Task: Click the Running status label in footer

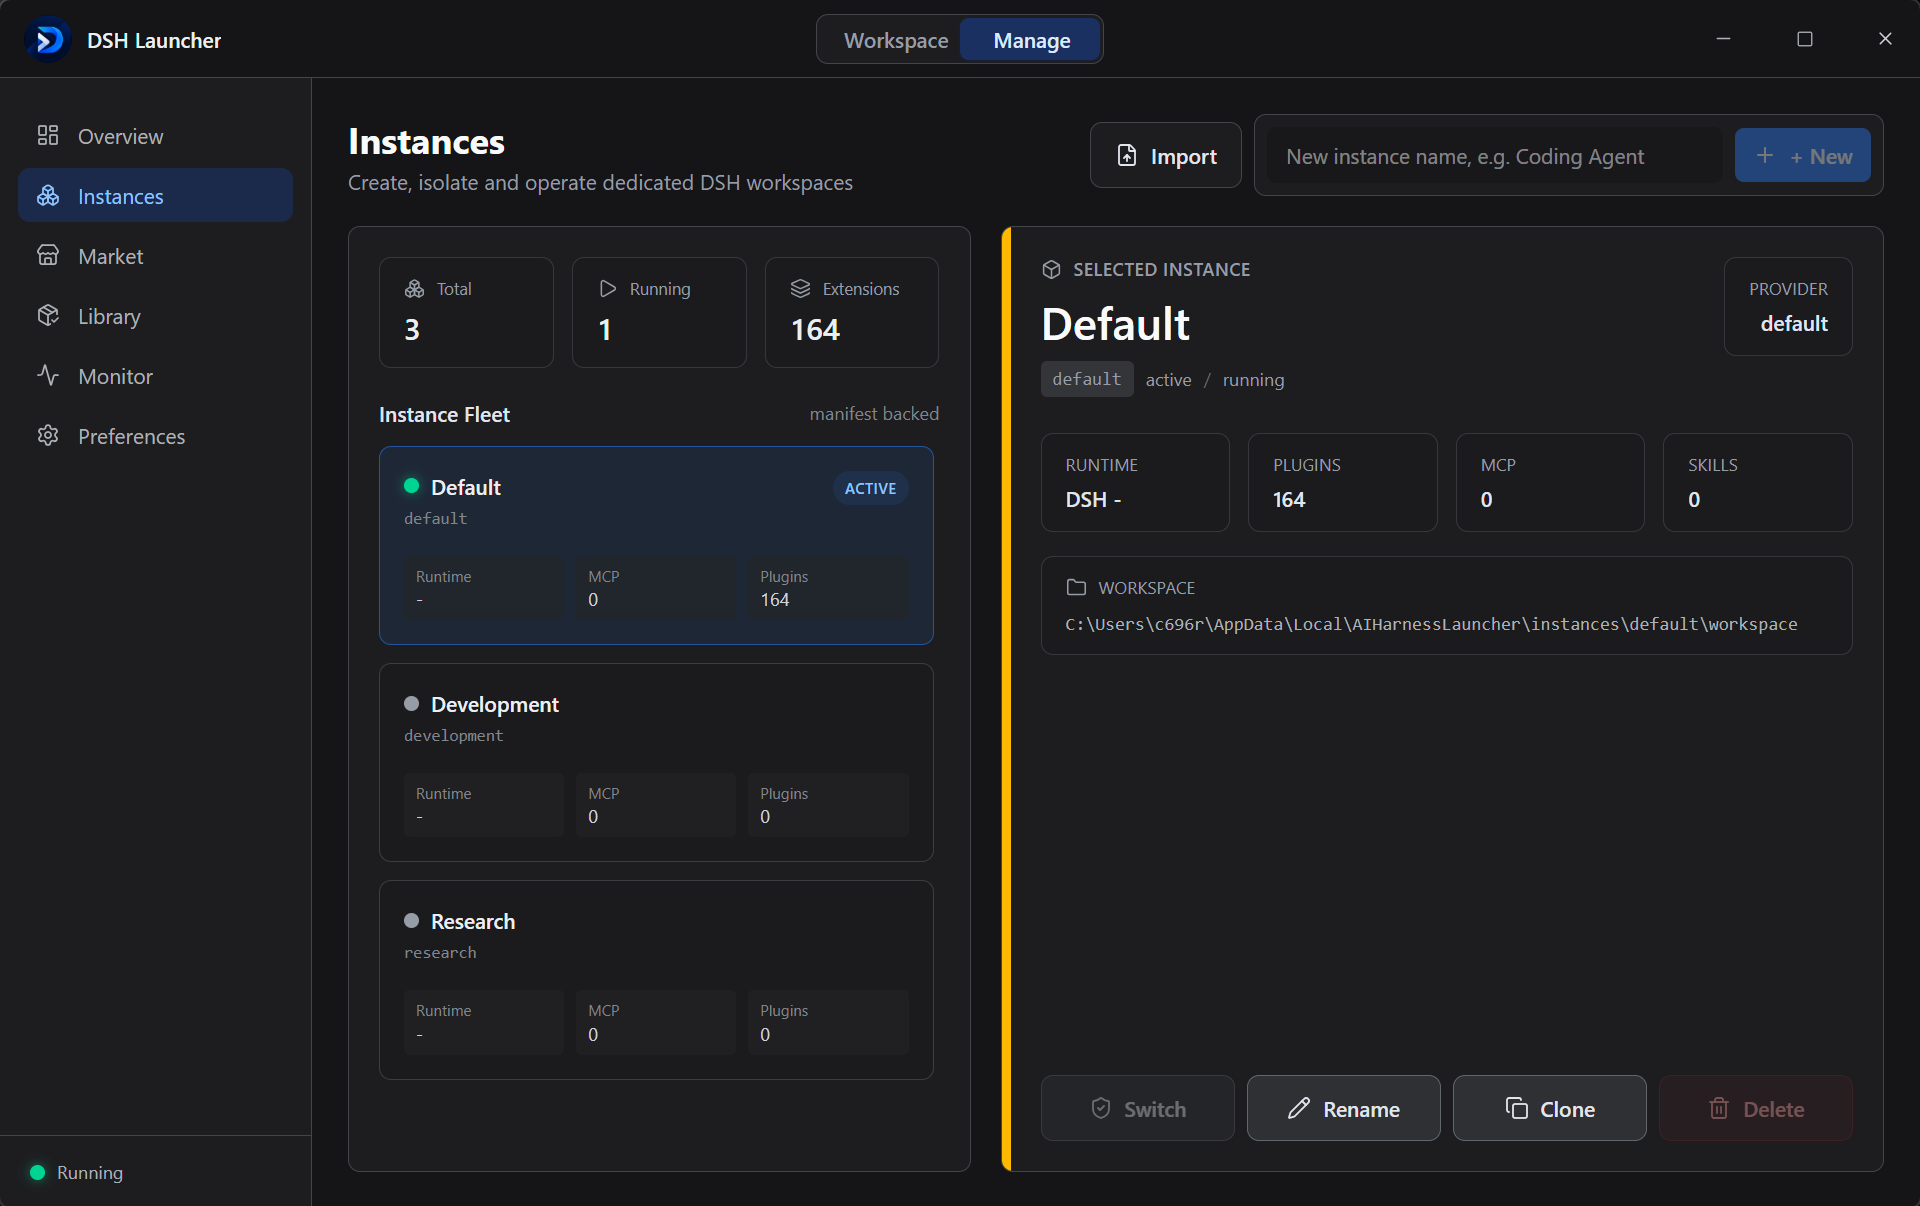Action: tap(90, 1172)
